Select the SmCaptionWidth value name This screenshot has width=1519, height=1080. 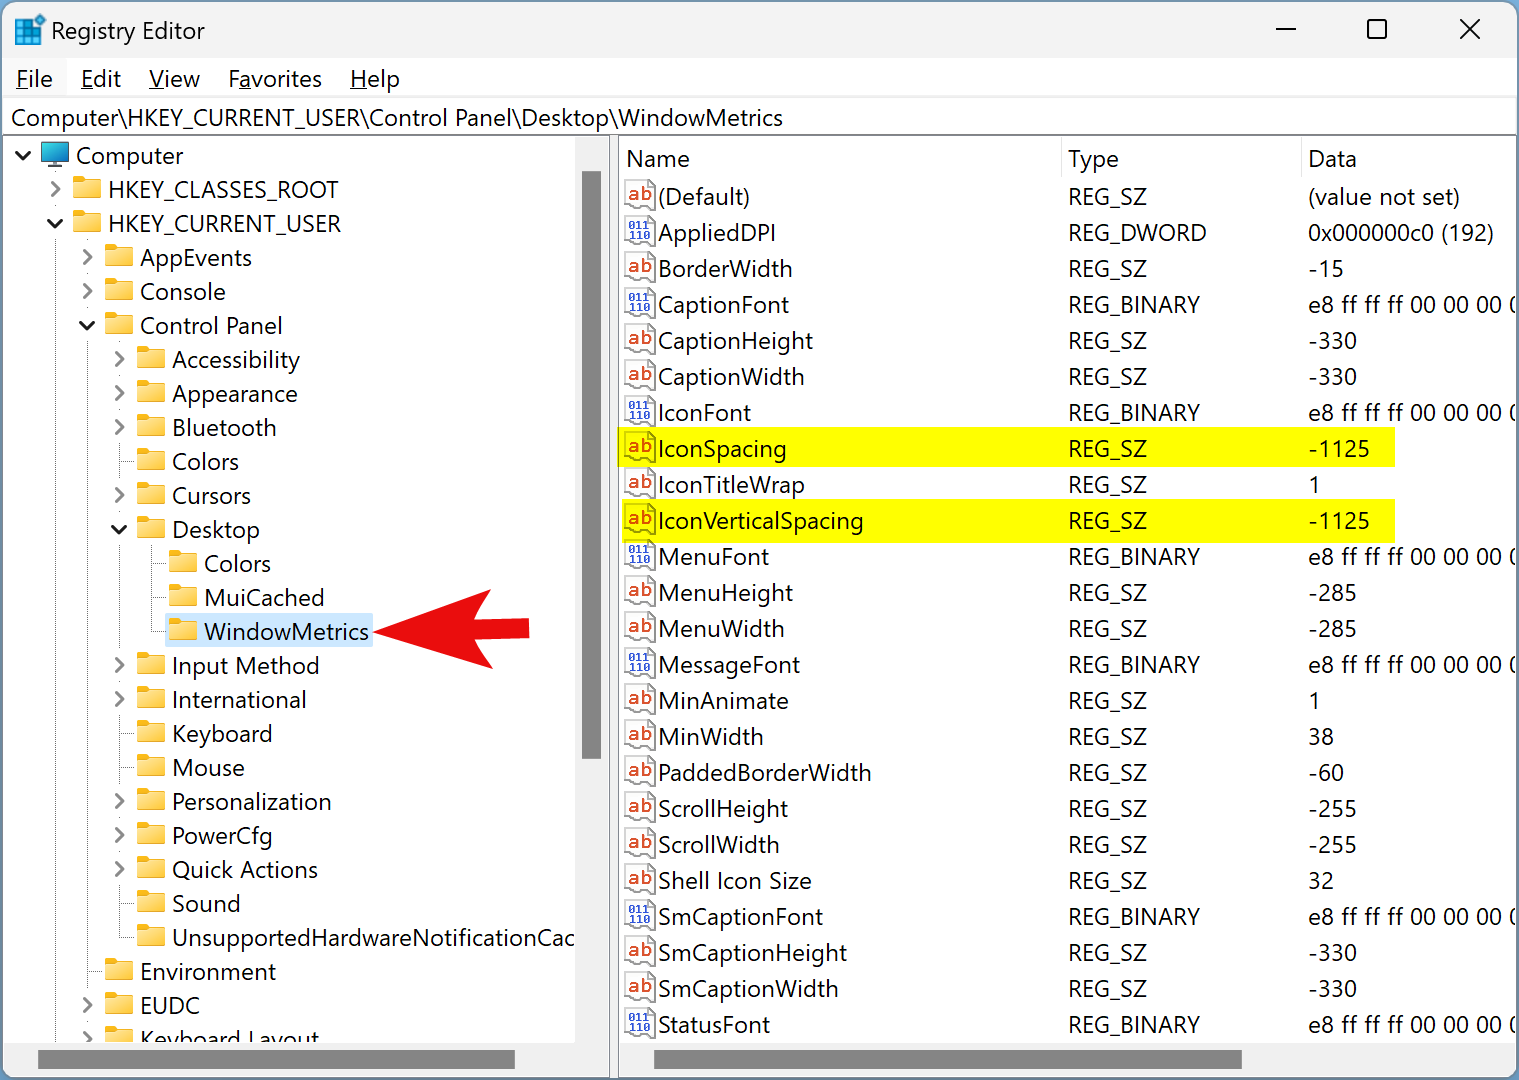748,989
